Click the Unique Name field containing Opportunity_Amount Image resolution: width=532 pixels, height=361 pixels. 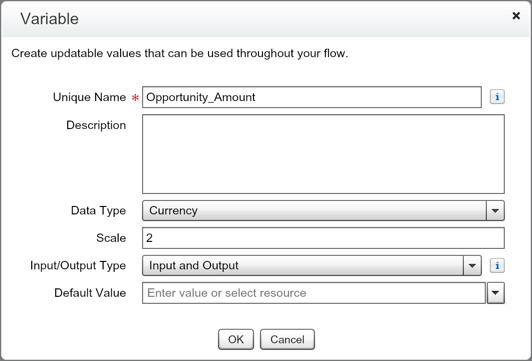(x=312, y=97)
